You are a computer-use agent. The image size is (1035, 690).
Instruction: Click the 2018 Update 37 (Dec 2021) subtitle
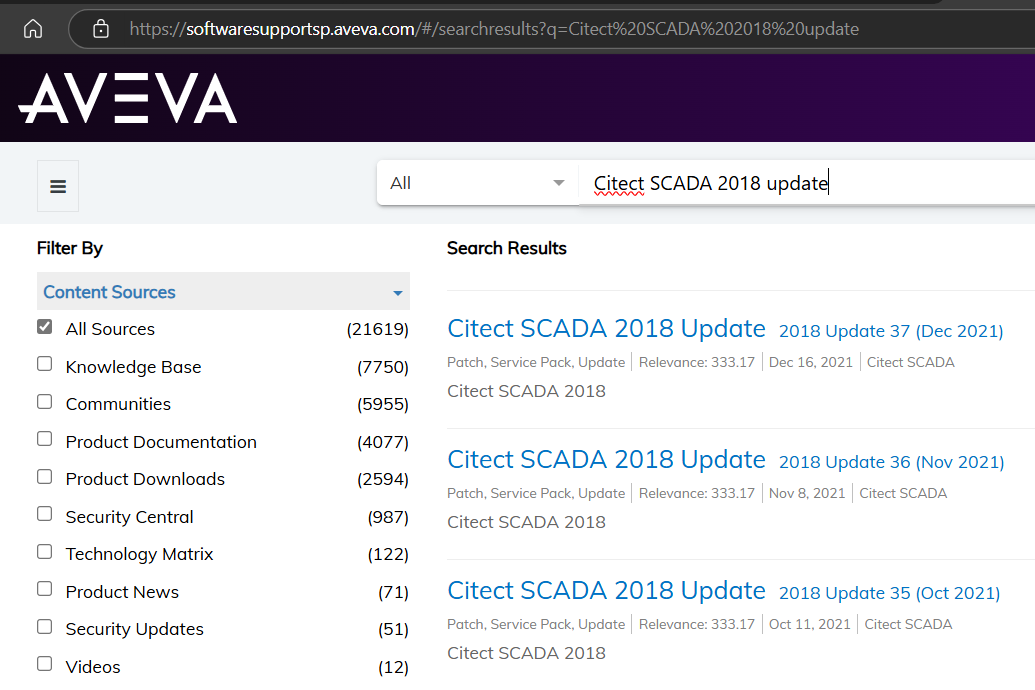pos(891,331)
